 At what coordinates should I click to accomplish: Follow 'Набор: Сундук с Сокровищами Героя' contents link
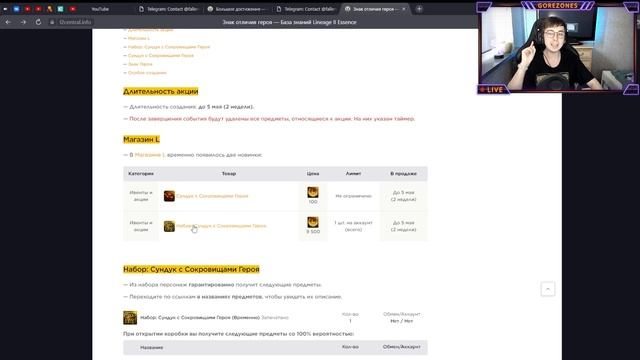(169, 47)
